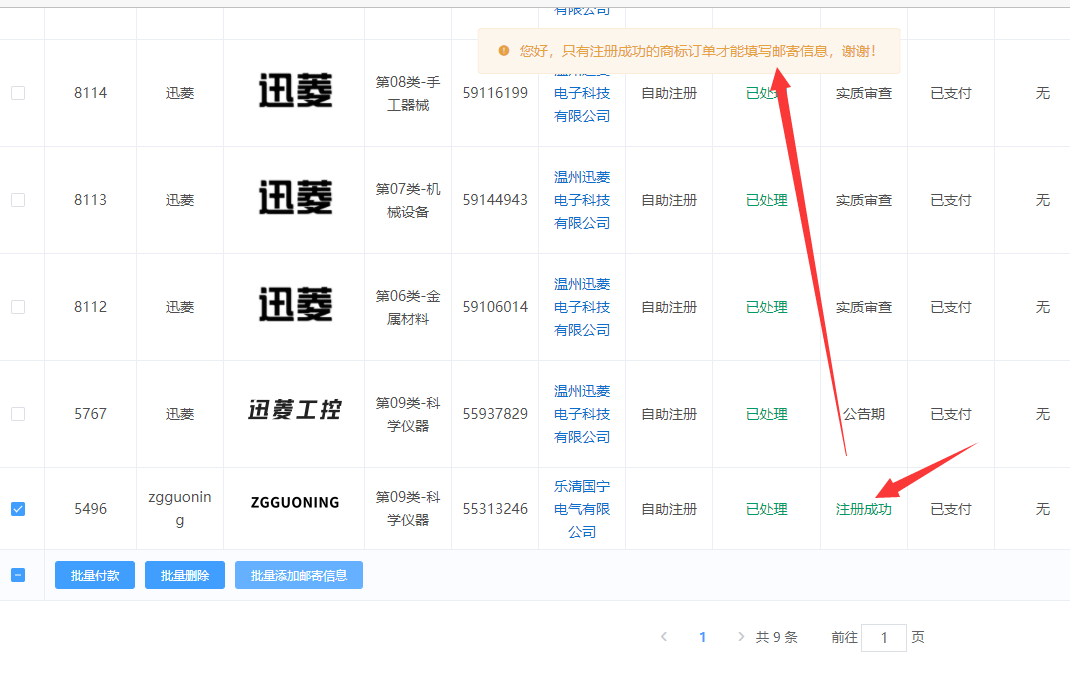Select page number 1 in the pagination

click(x=703, y=637)
